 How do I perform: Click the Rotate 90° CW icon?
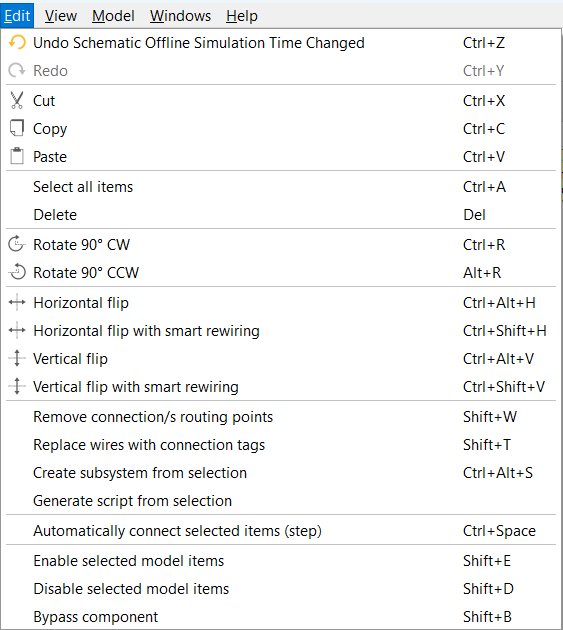click(x=17, y=244)
